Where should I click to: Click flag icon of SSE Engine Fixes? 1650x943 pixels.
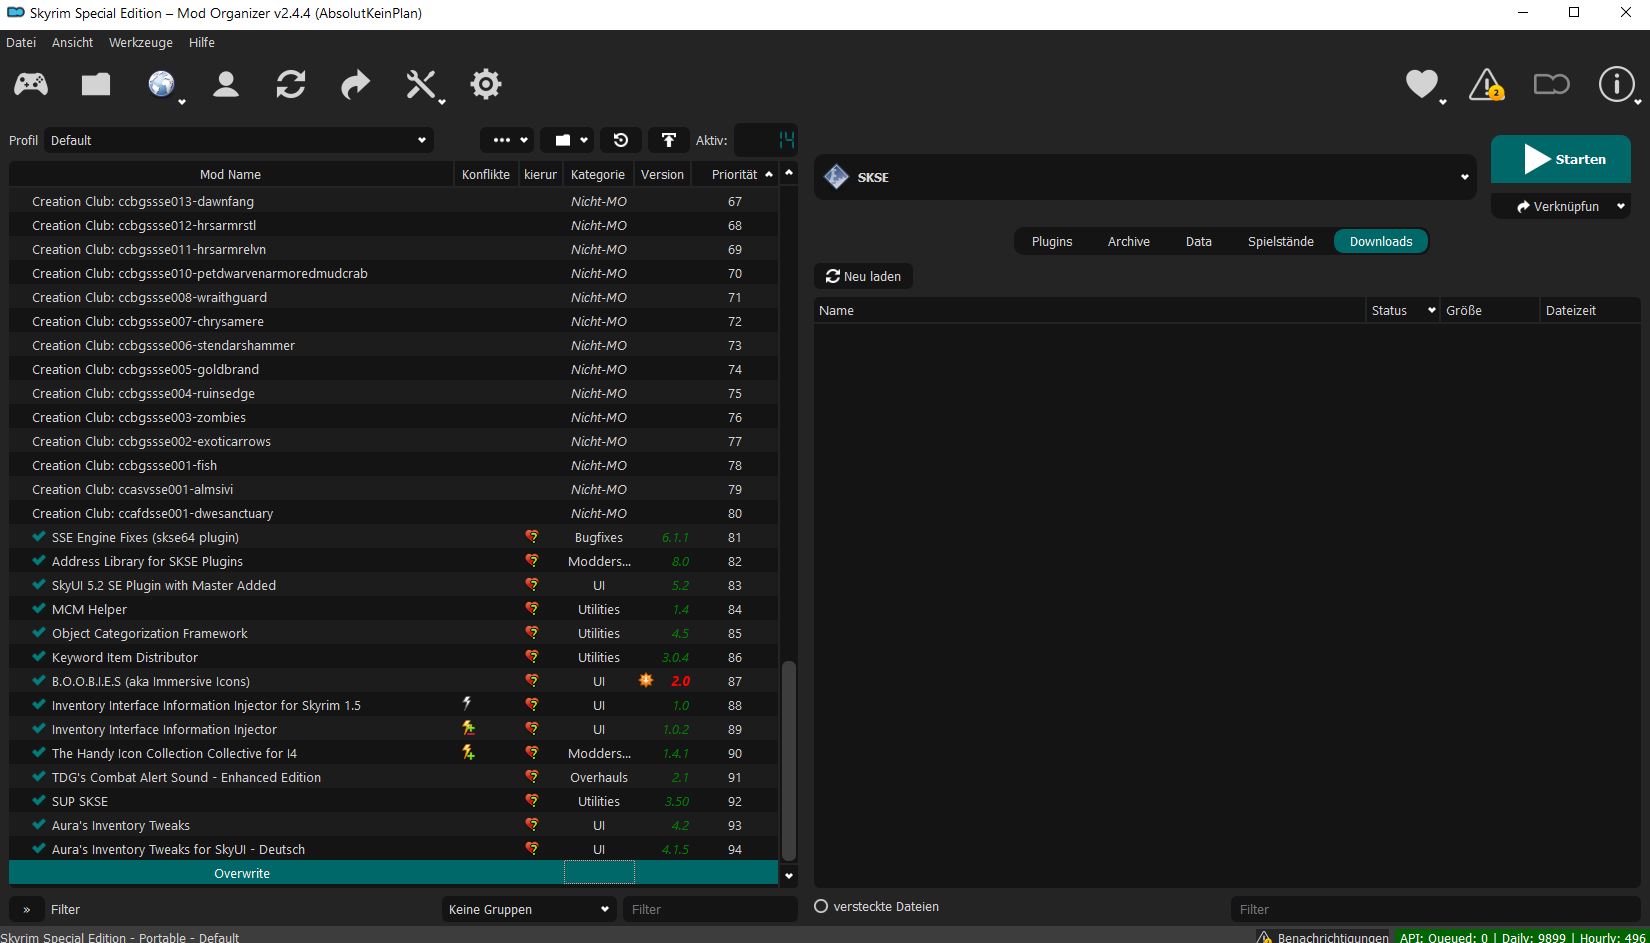(x=532, y=537)
